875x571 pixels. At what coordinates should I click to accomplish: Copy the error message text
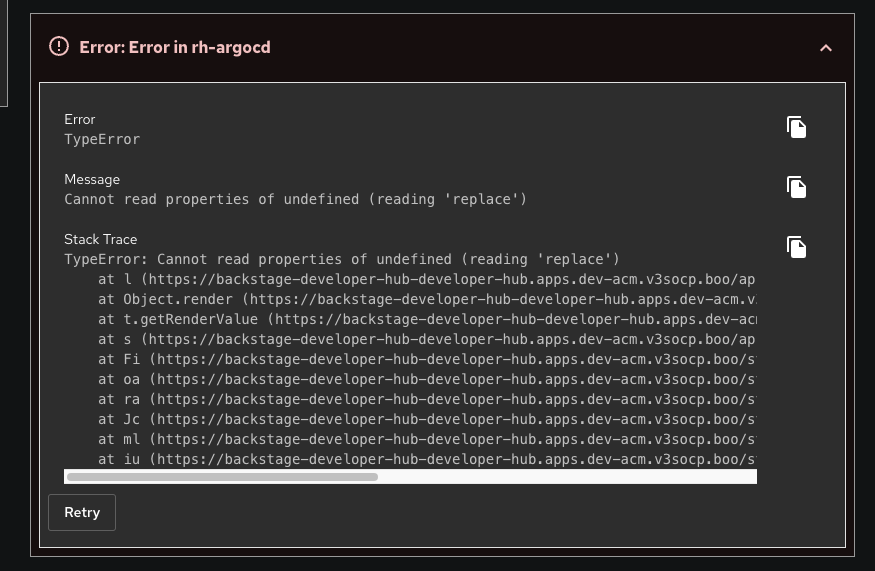(x=796, y=187)
